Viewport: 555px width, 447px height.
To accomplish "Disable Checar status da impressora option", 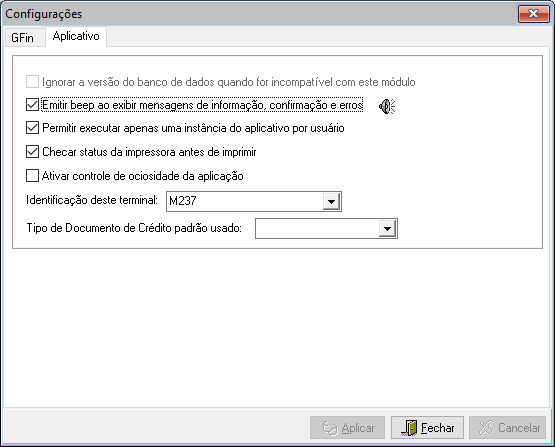I will point(32,152).
